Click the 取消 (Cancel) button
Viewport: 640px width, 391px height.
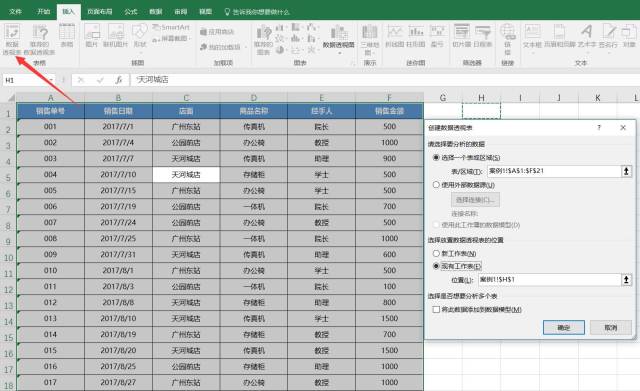point(611,327)
